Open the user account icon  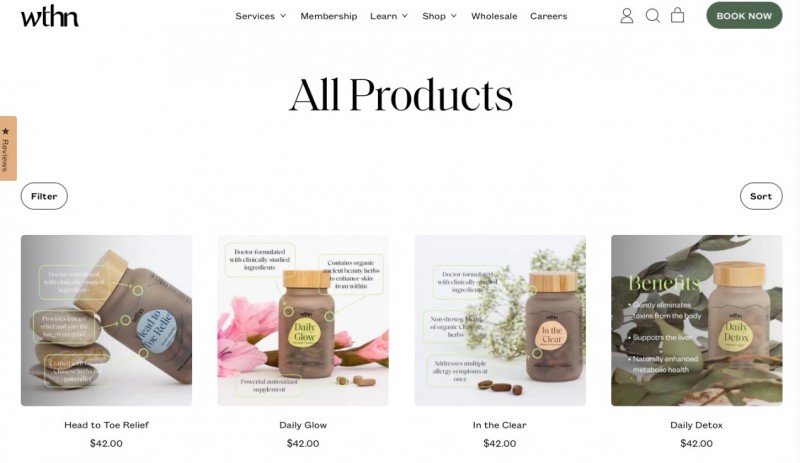click(x=627, y=16)
